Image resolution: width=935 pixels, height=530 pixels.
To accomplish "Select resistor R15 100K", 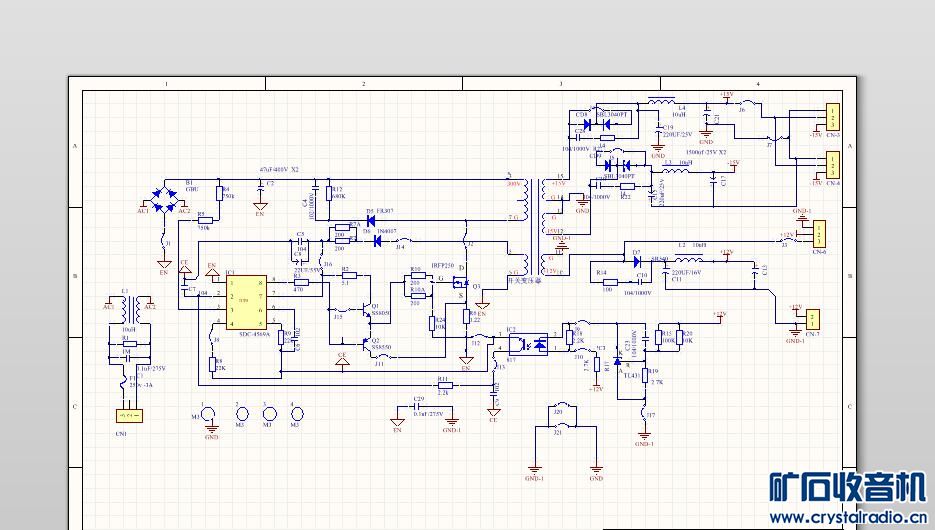I will pos(659,337).
